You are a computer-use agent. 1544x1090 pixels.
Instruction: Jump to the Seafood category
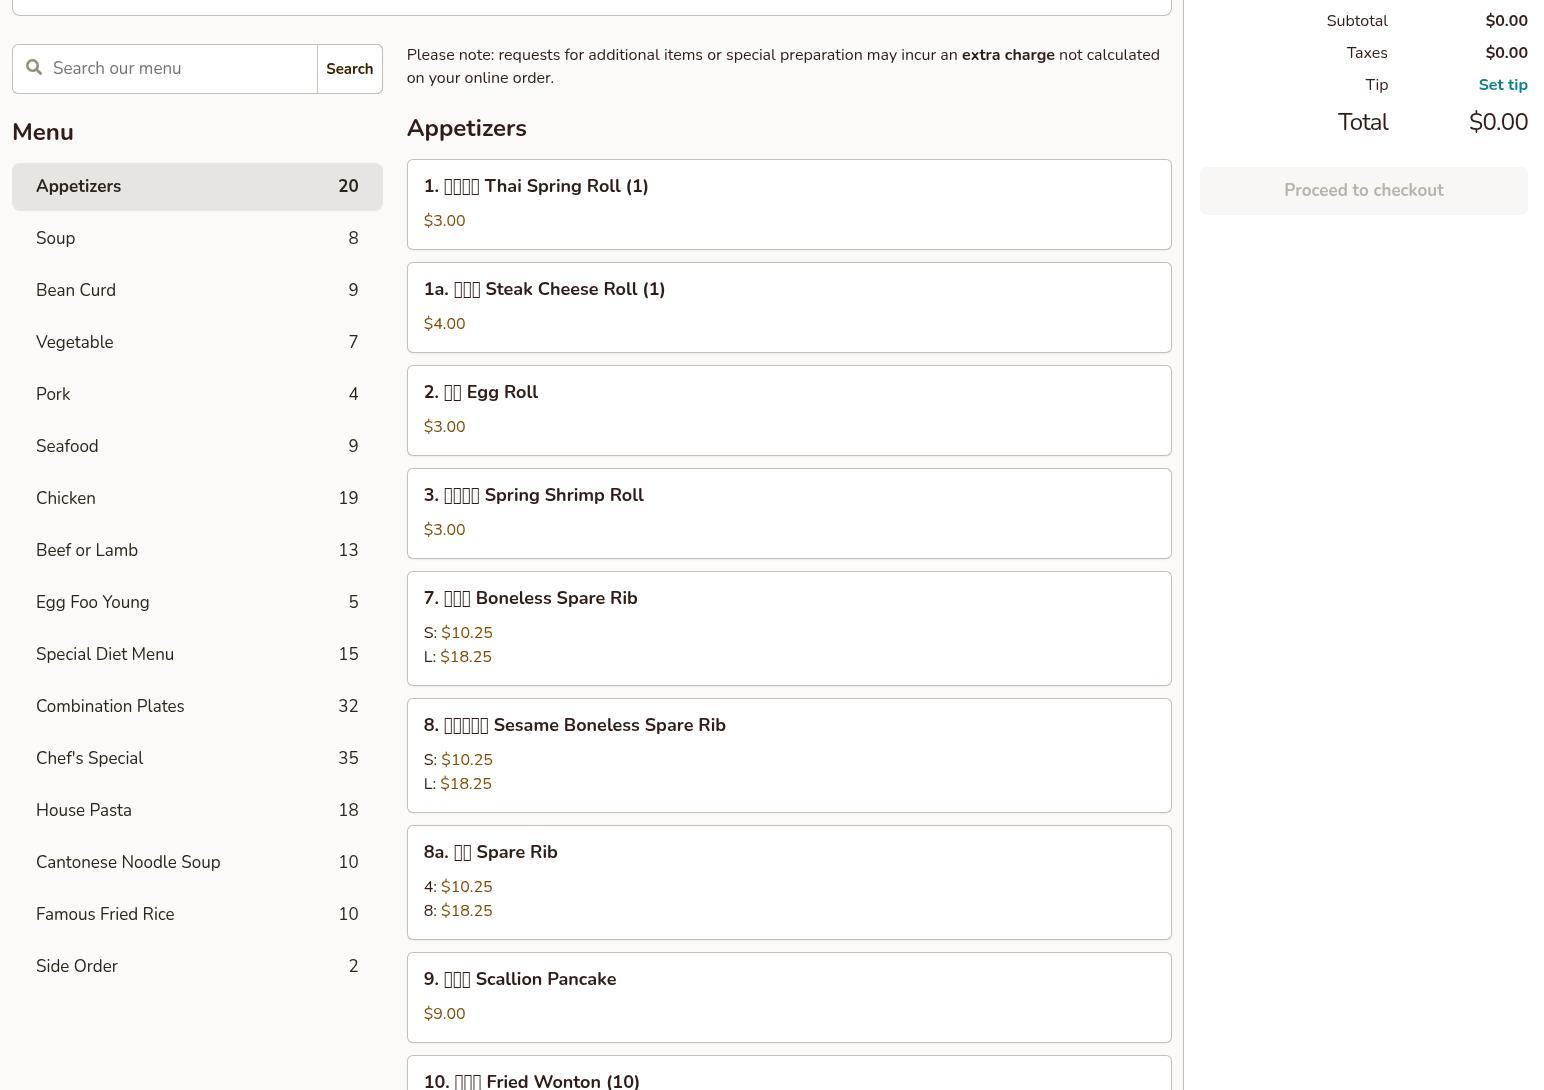click(x=197, y=447)
